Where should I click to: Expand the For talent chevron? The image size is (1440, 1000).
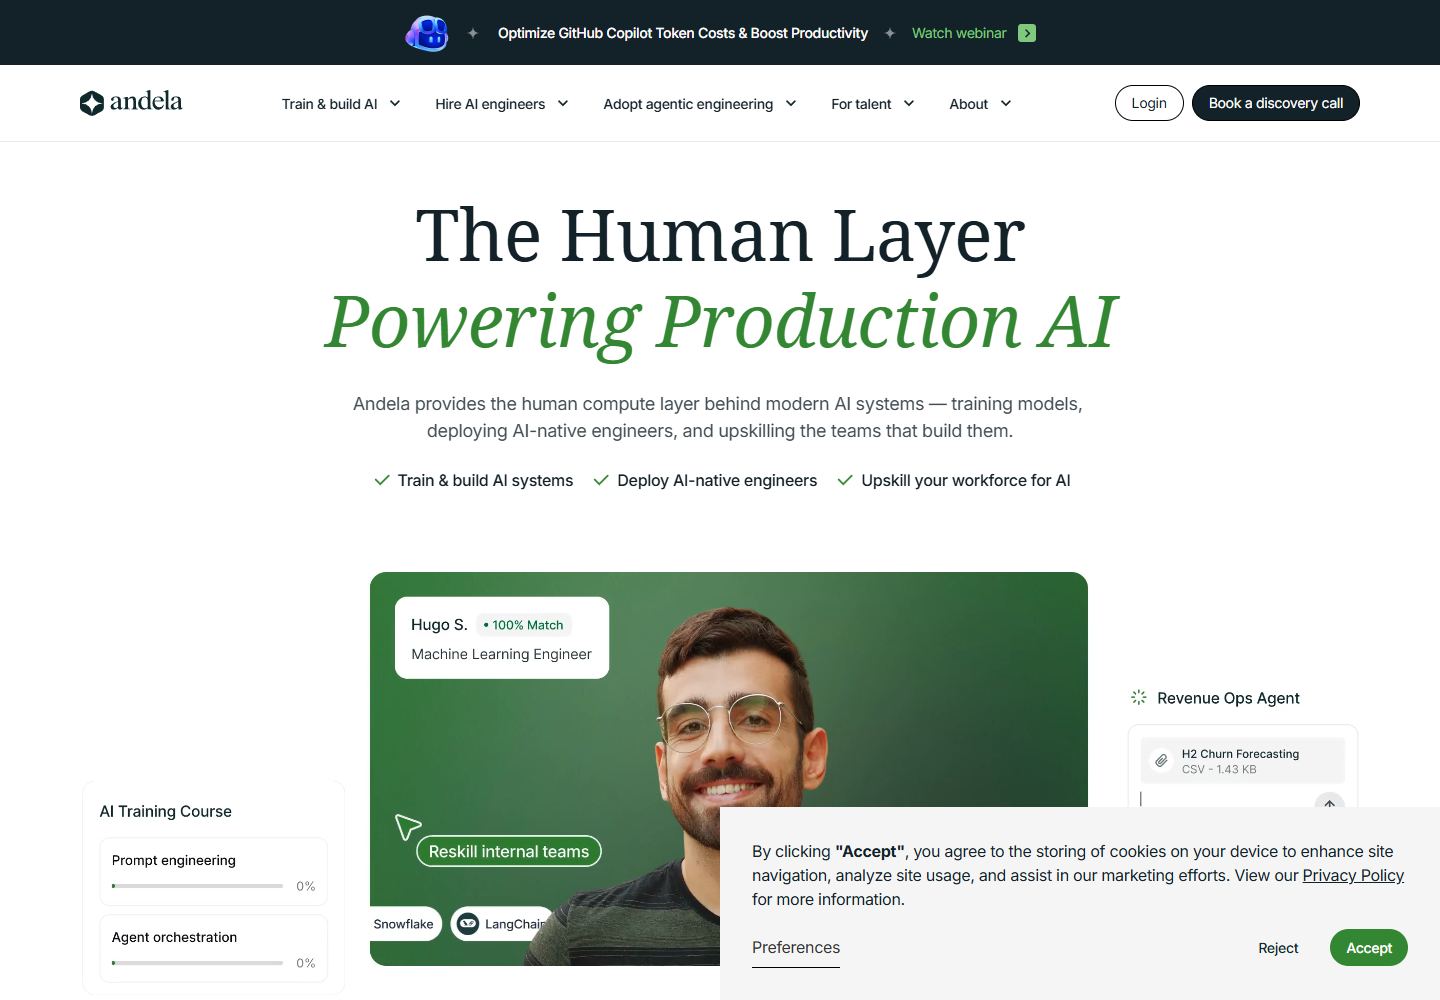click(x=909, y=103)
